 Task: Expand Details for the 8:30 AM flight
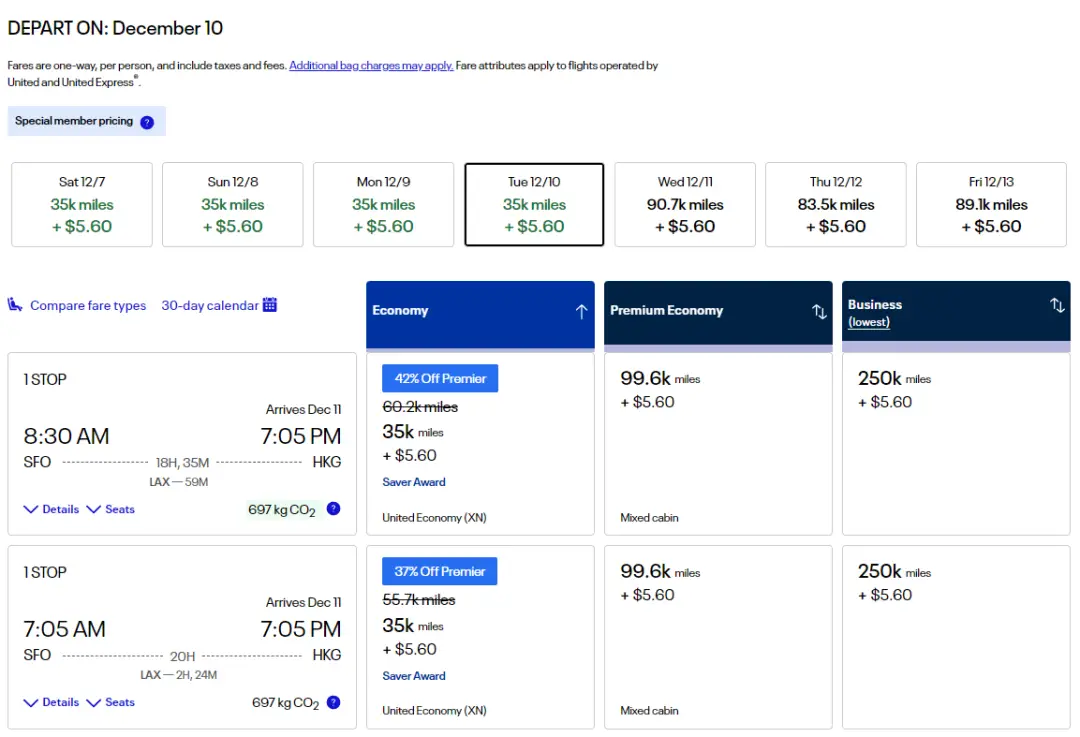[x=51, y=509]
